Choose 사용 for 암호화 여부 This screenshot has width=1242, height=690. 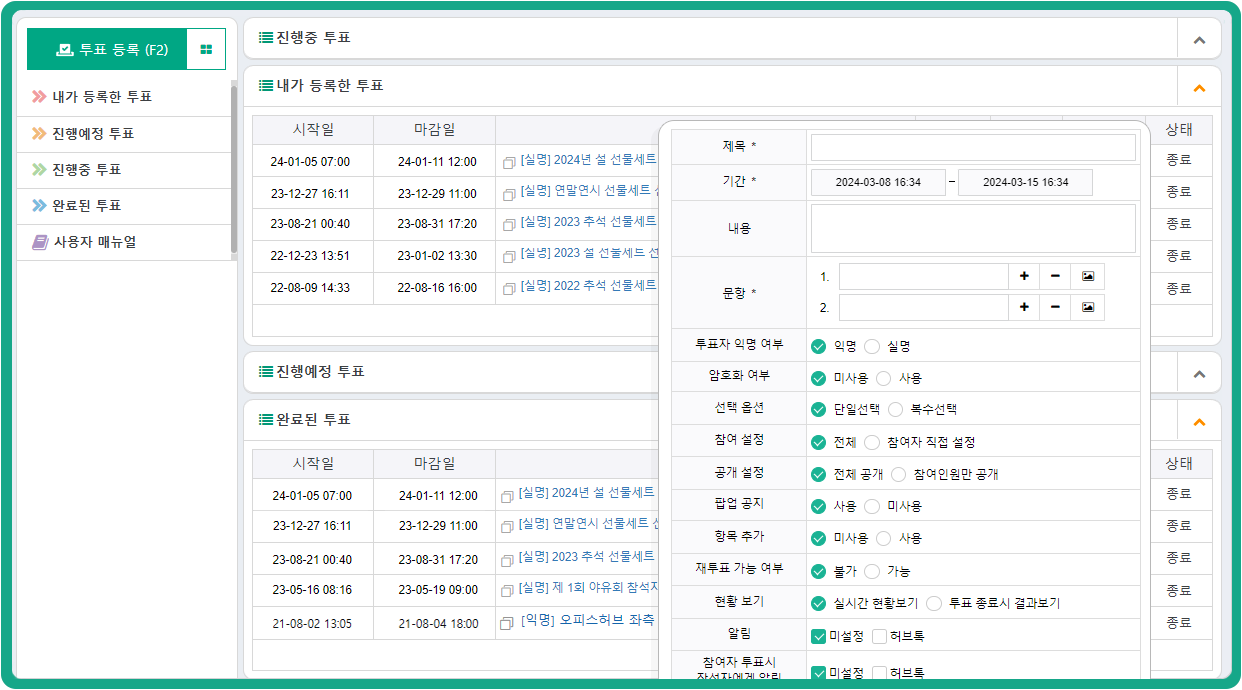tap(884, 378)
